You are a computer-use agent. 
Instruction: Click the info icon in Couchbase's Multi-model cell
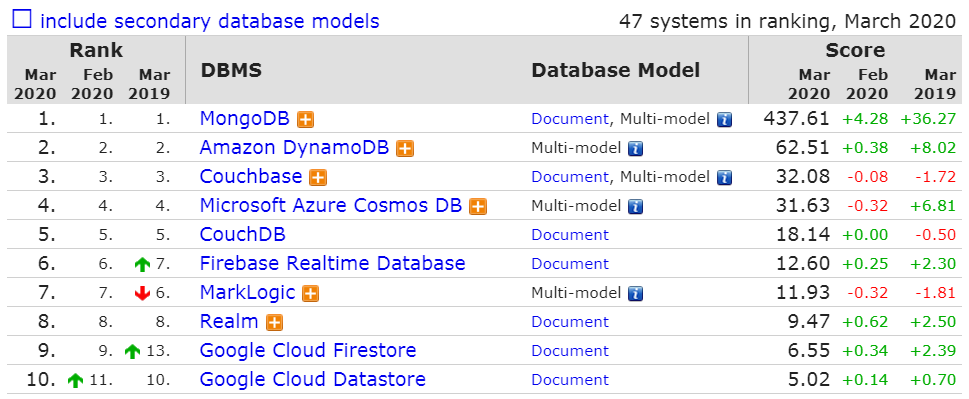tap(724, 178)
